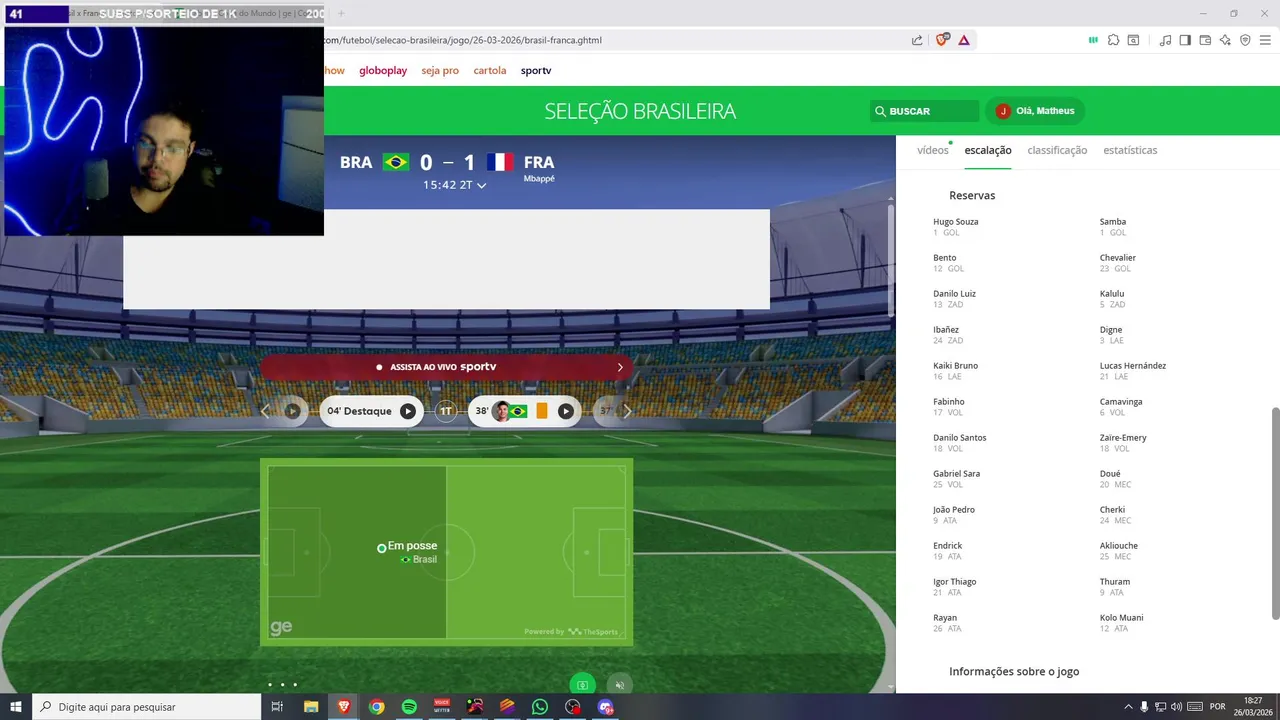1280x720 pixels.
Task: Click the taskbar volume speaker icon
Action: (x=1176, y=707)
